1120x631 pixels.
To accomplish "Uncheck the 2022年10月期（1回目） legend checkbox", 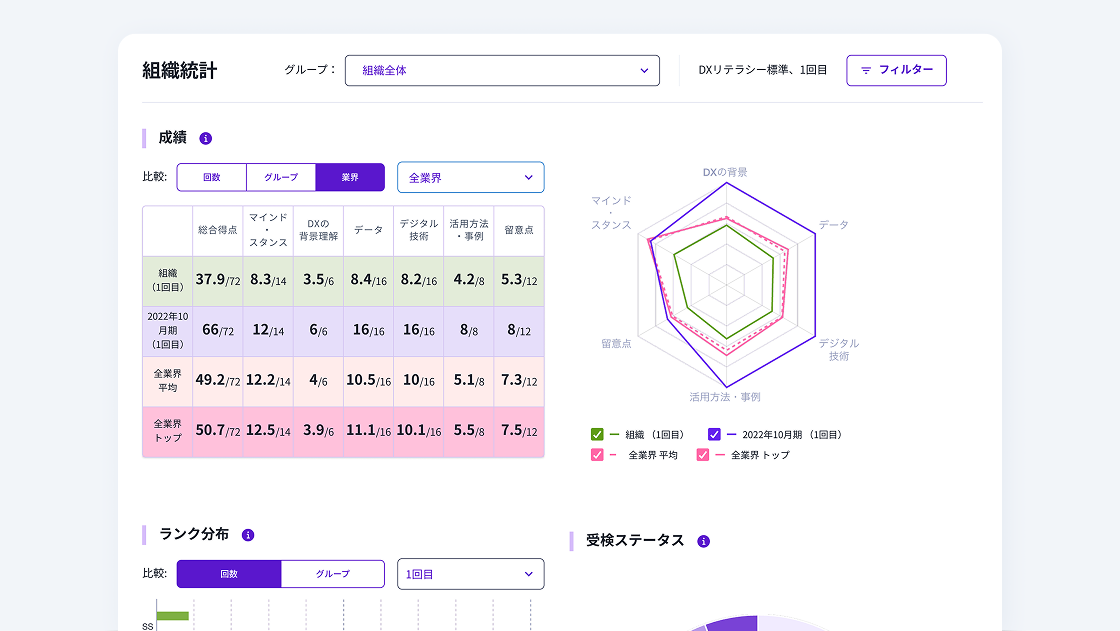I will (714, 434).
